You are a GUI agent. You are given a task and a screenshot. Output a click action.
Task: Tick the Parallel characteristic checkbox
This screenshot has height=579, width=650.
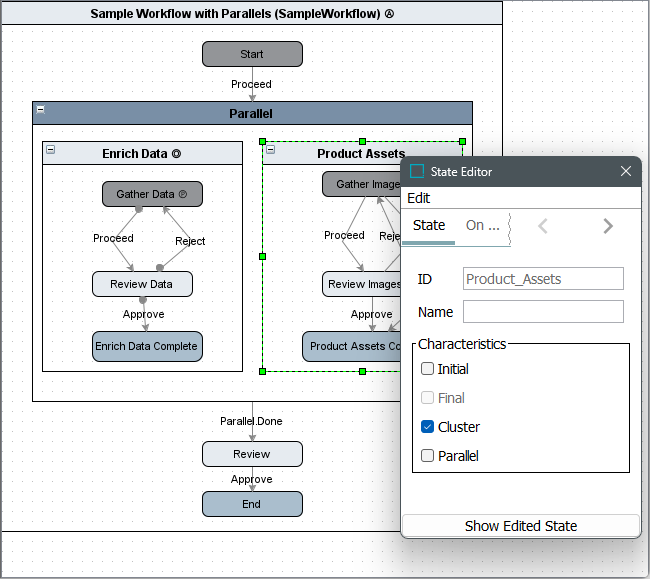[427, 456]
